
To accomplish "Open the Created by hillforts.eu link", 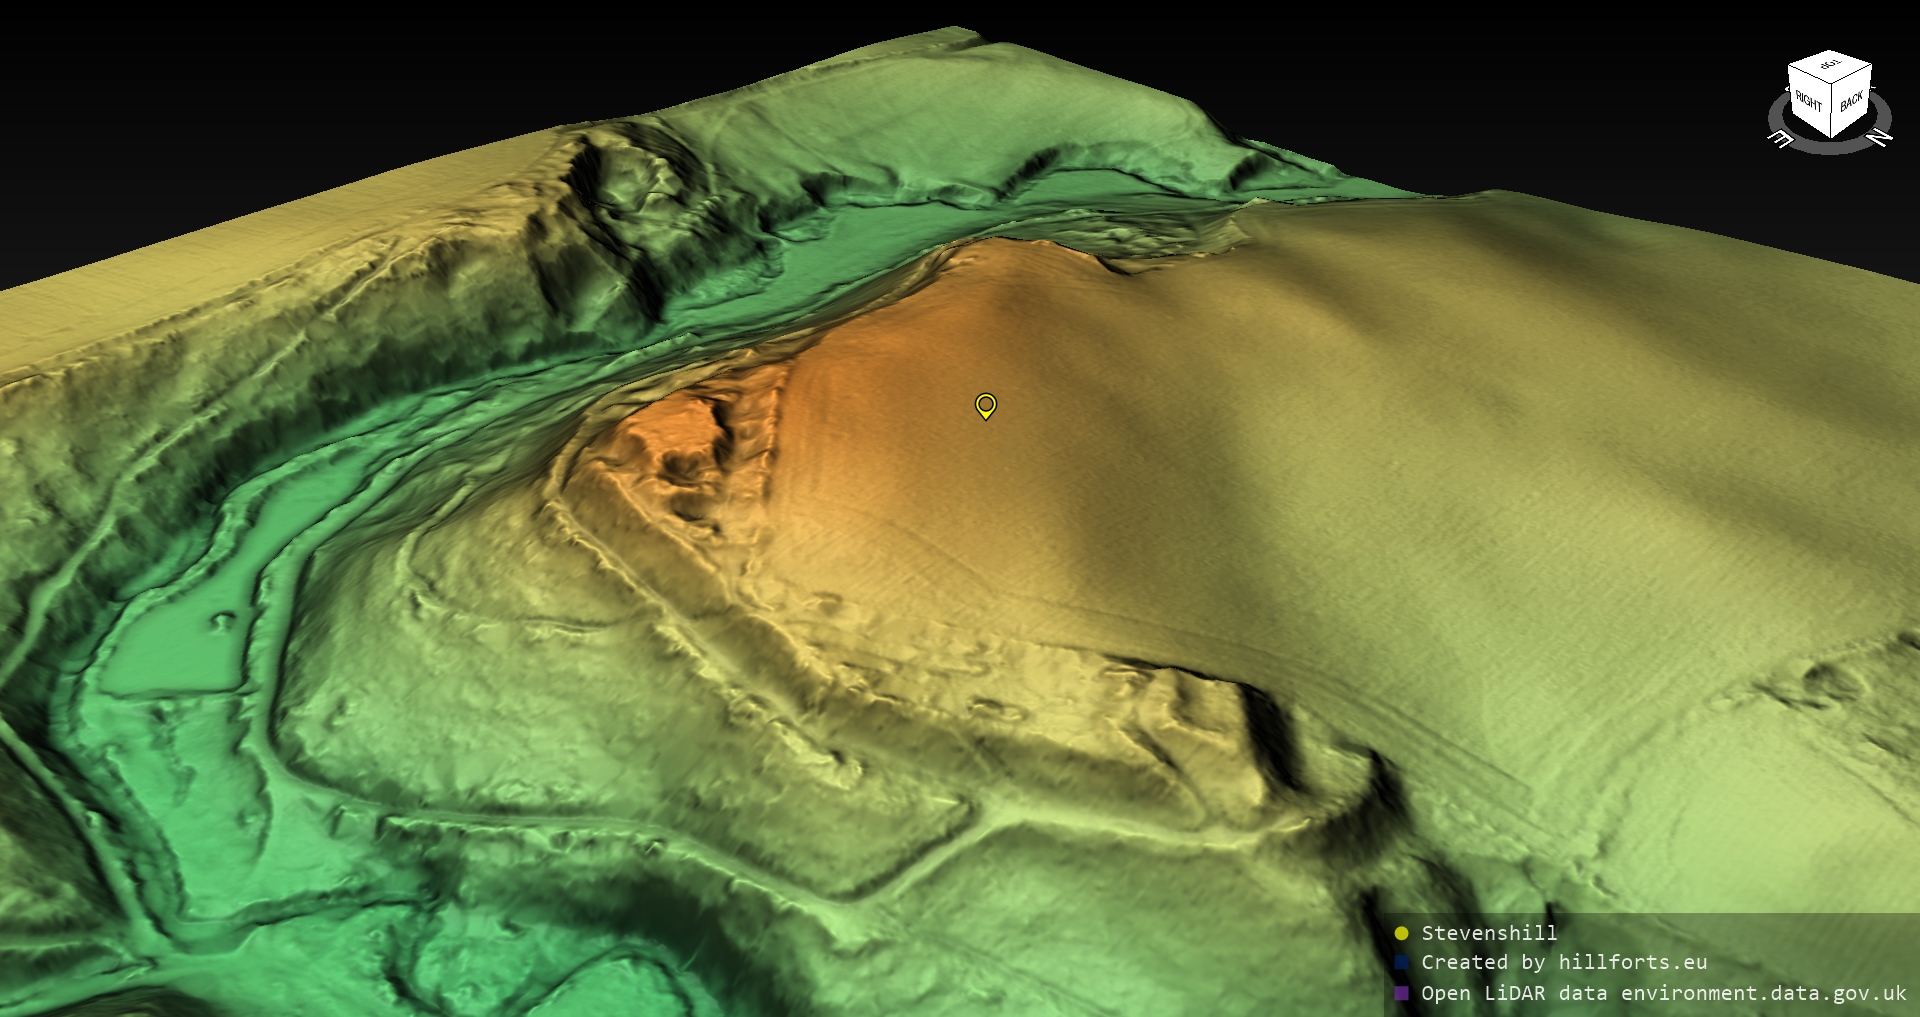I will click(1564, 962).
